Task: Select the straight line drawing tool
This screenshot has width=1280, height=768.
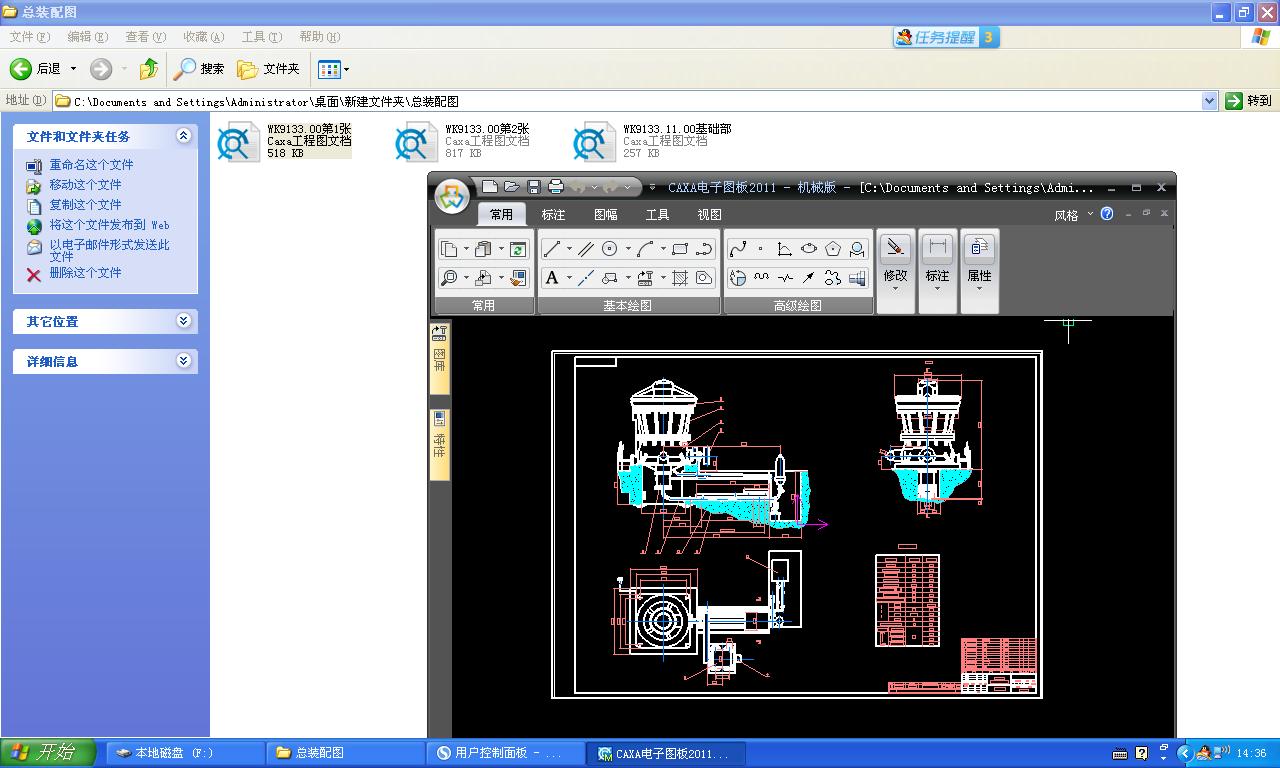Action: tap(551, 249)
